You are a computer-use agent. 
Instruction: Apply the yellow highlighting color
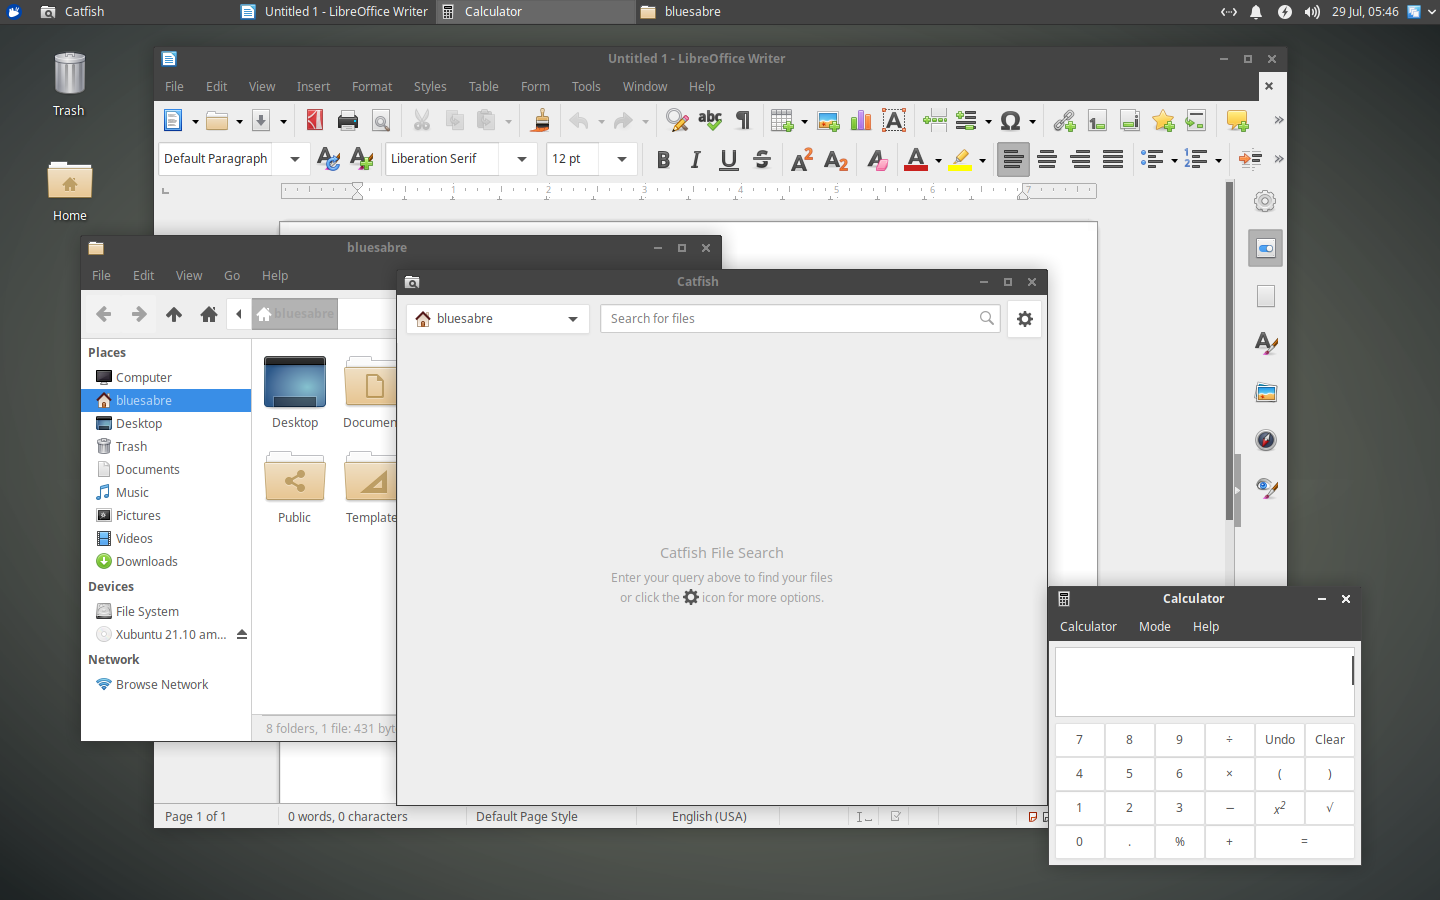pyautogui.click(x=961, y=159)
